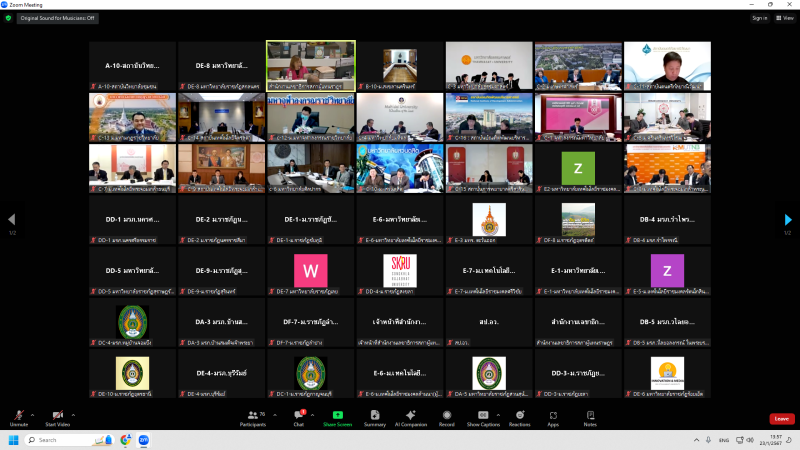Expand audio options arrow beside Unmute
Image resolution: width=800 pixels, height=450 pixels.
(33, 414)
